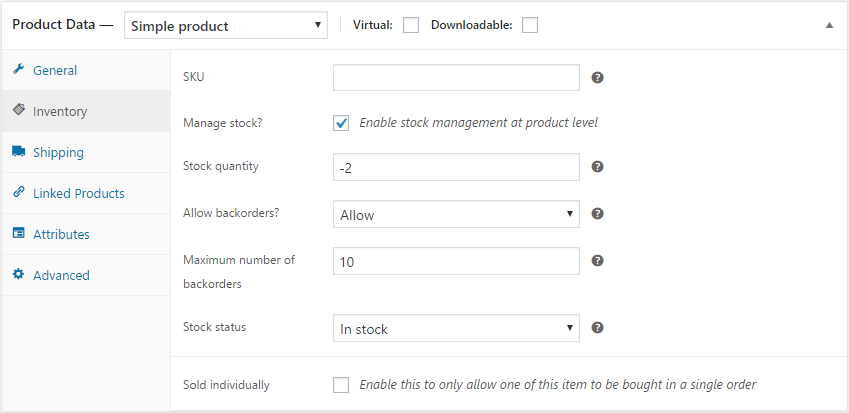Switch to the Linked Products tab
849x413 pixels.
click(78, 193)
